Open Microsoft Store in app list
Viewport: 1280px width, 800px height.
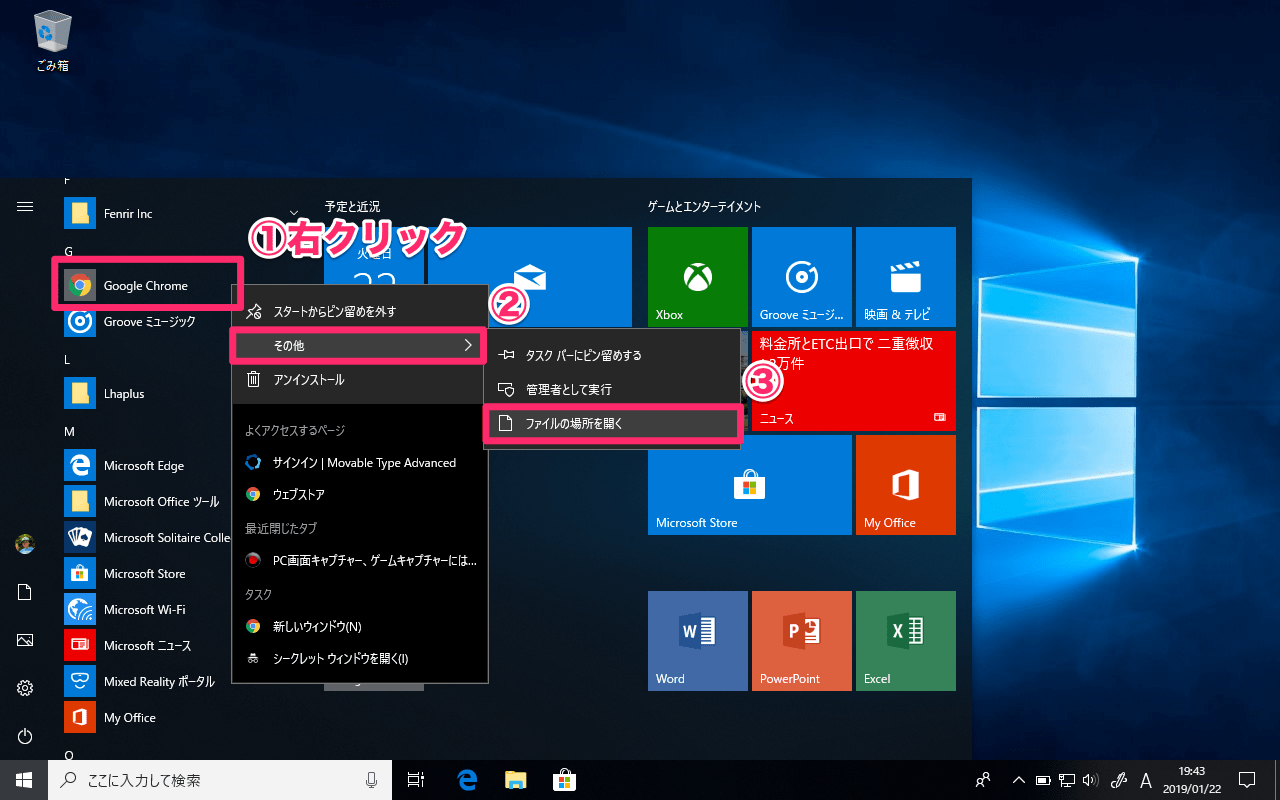coord(146,574)
